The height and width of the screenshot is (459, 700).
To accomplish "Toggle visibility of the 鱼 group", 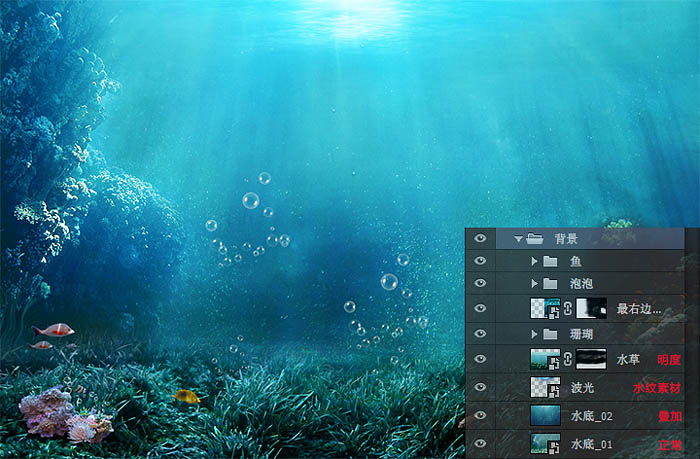I will 481,261.
